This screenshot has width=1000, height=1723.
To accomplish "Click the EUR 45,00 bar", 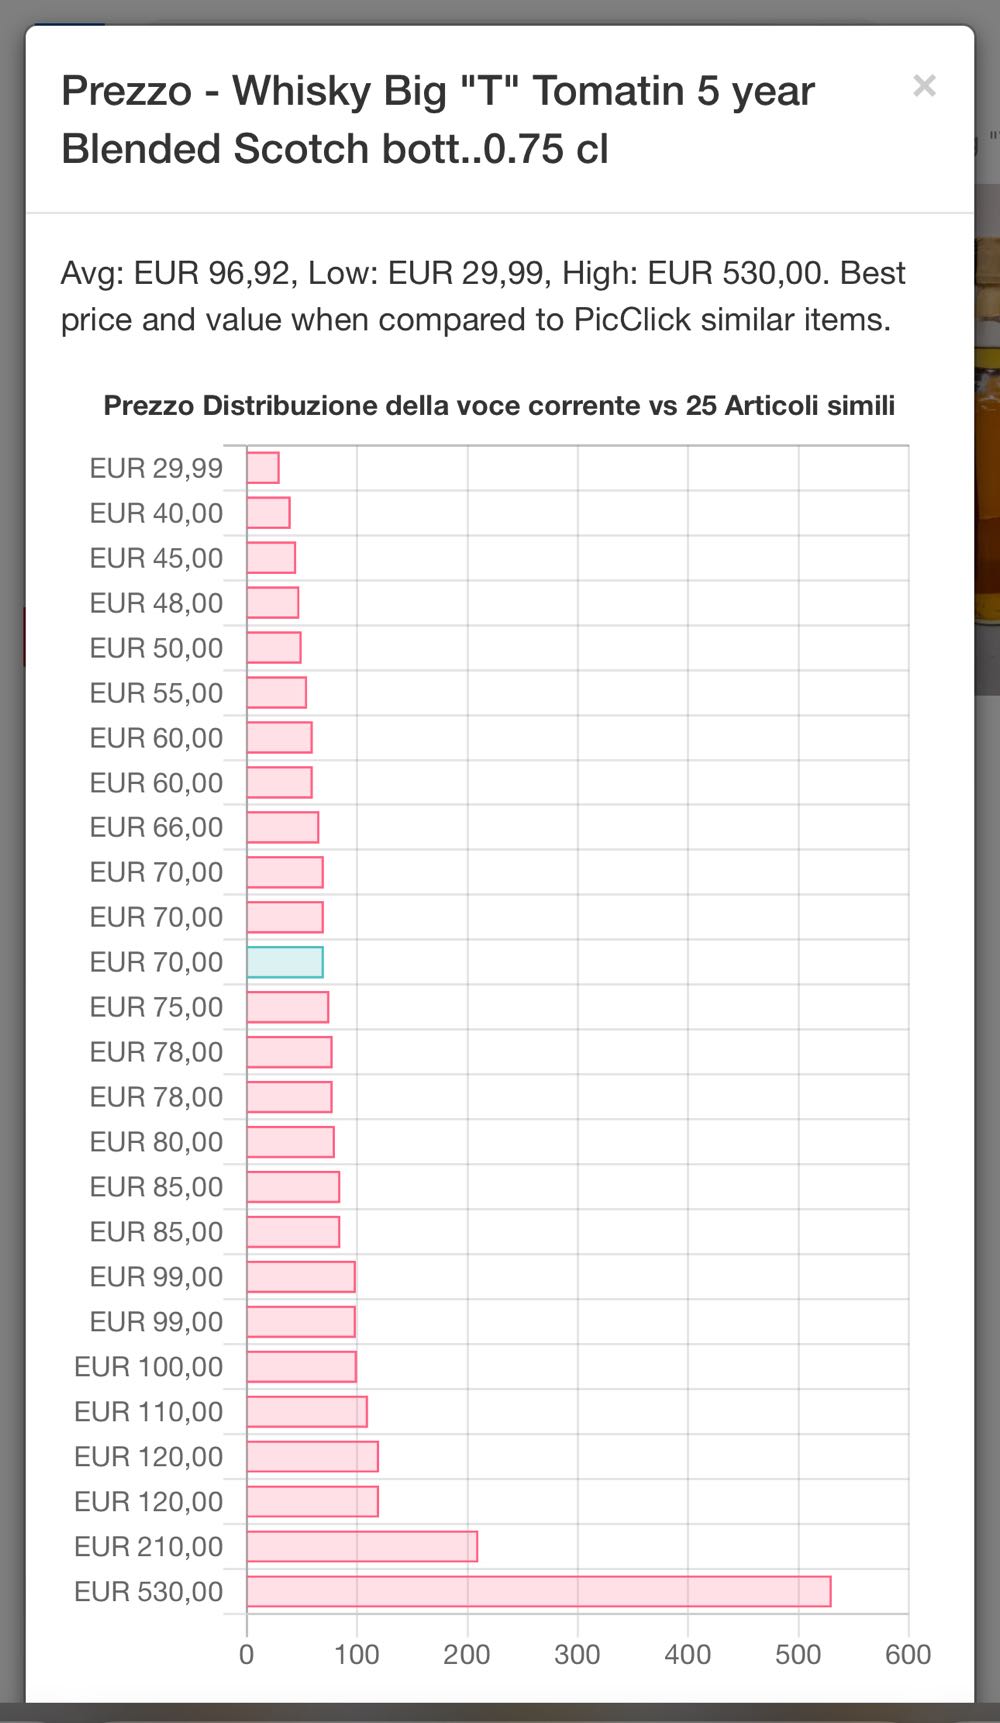I will [271, 558].
